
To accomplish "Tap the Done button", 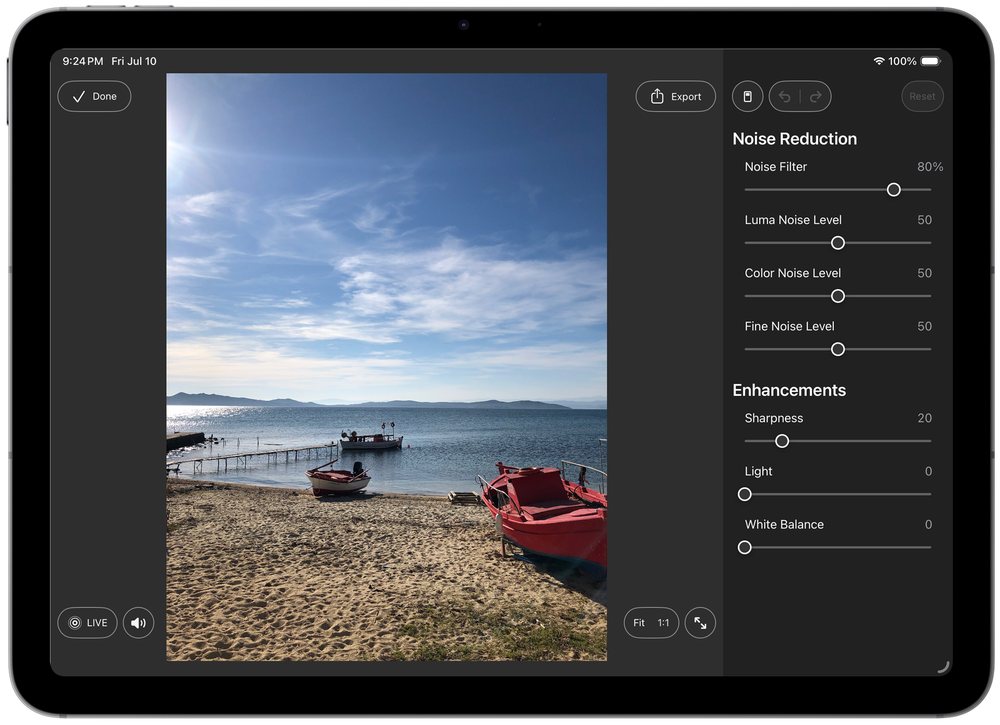I will pyautogui.click(x=94, y=96).
